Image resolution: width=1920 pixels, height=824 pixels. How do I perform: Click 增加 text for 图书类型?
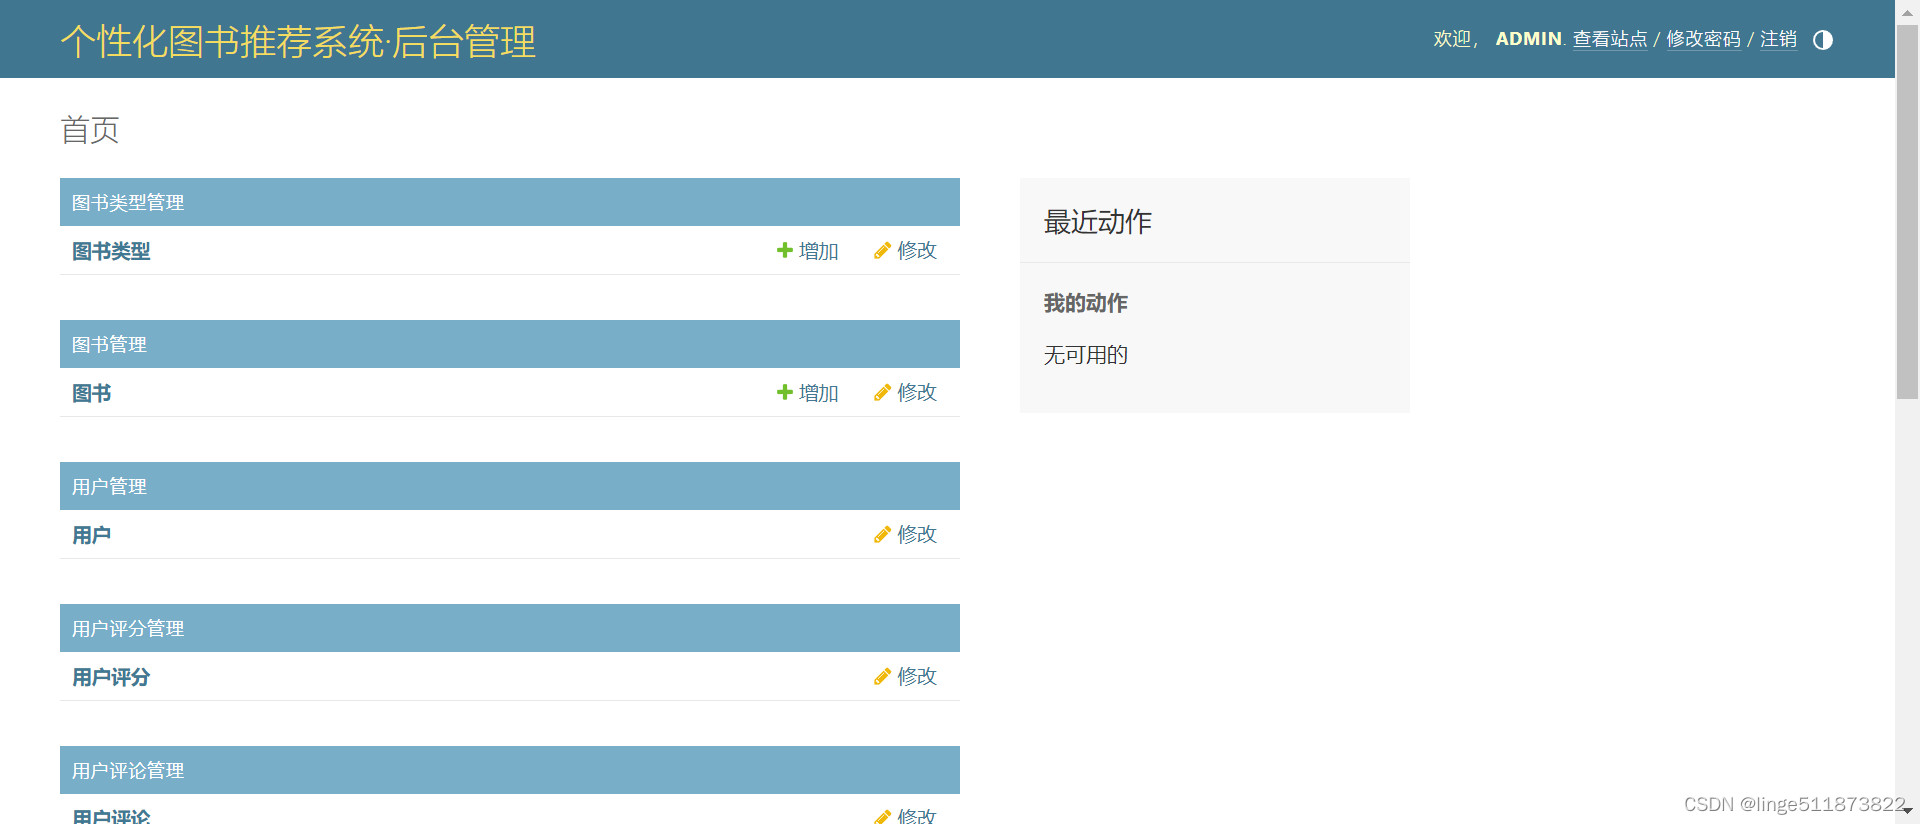tap(818, 251)
